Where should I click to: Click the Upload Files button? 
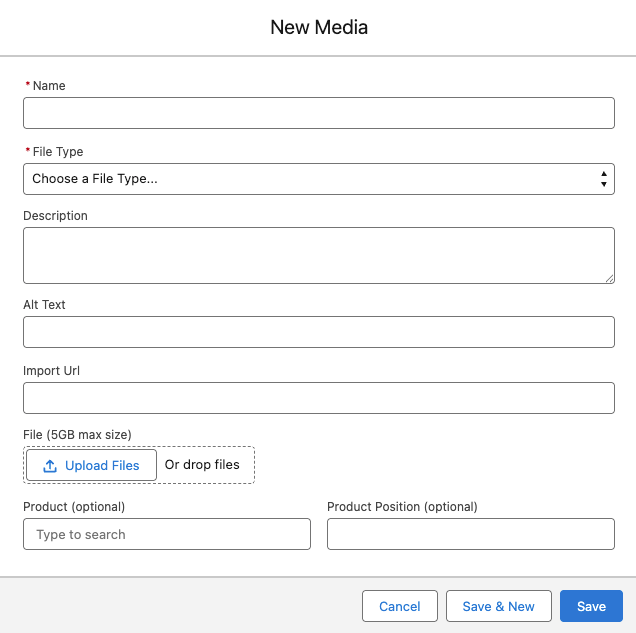tap(91, 465)
